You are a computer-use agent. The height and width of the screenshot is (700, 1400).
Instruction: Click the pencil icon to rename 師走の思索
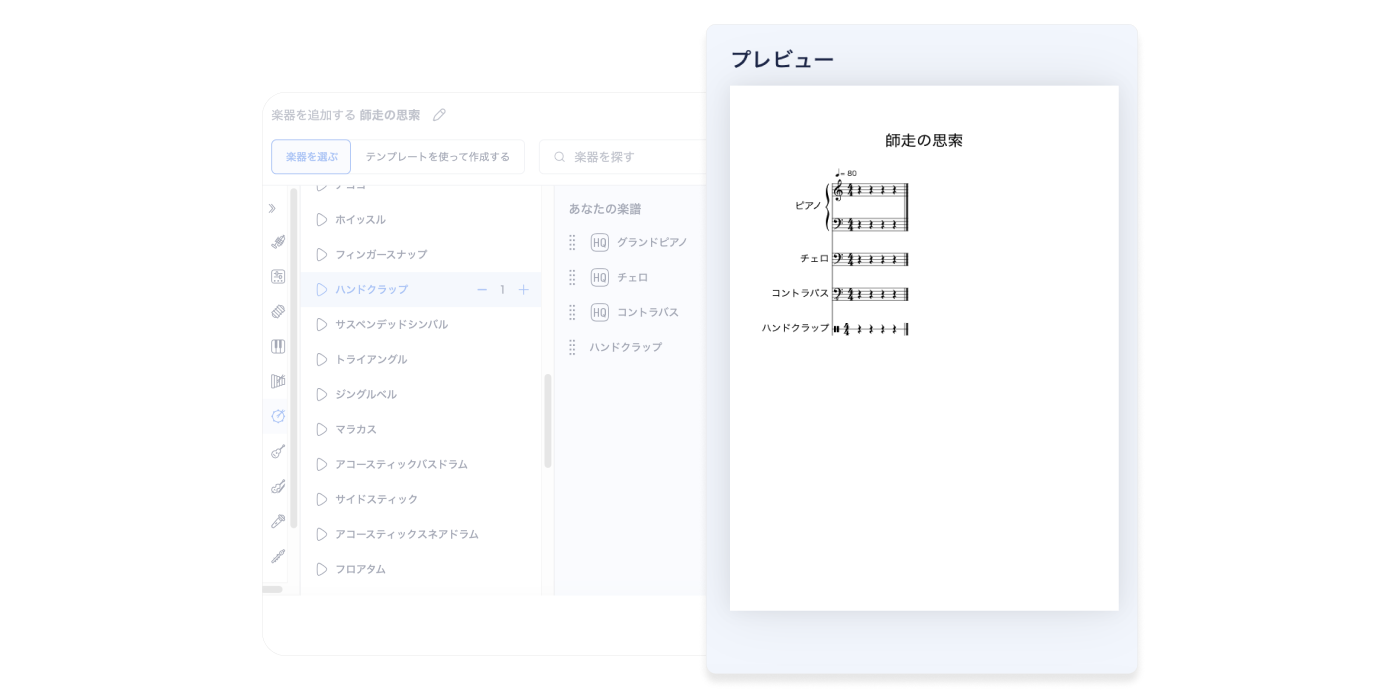439,114
